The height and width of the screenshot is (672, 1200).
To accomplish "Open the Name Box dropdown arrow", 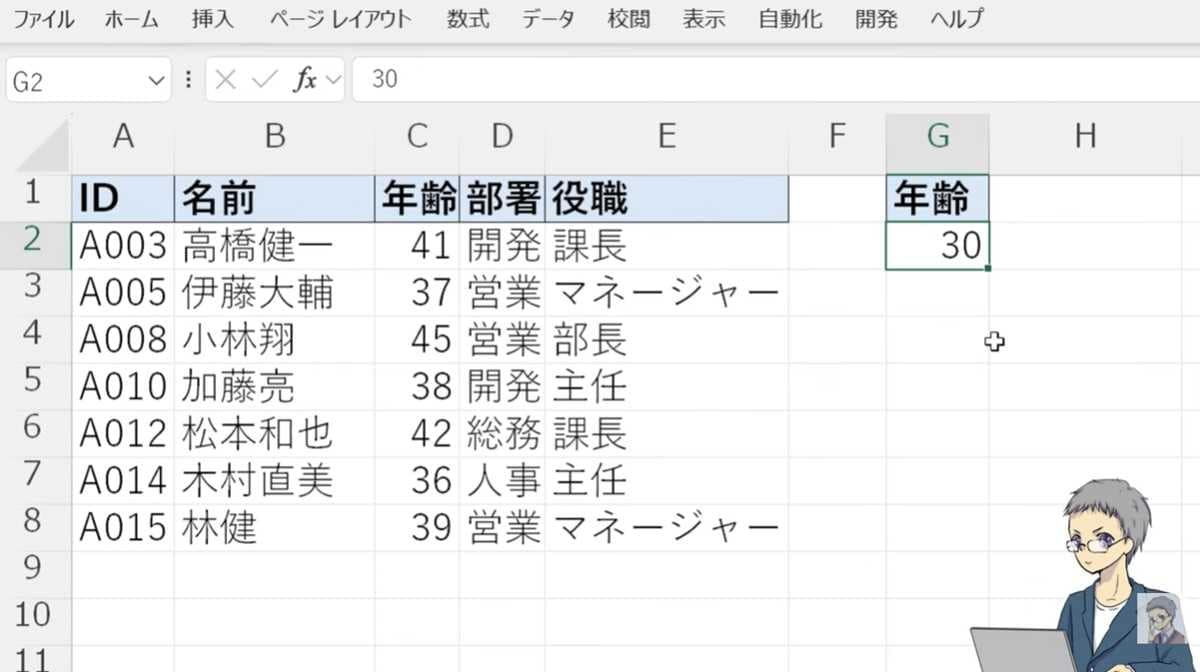I will pos(155,80).
